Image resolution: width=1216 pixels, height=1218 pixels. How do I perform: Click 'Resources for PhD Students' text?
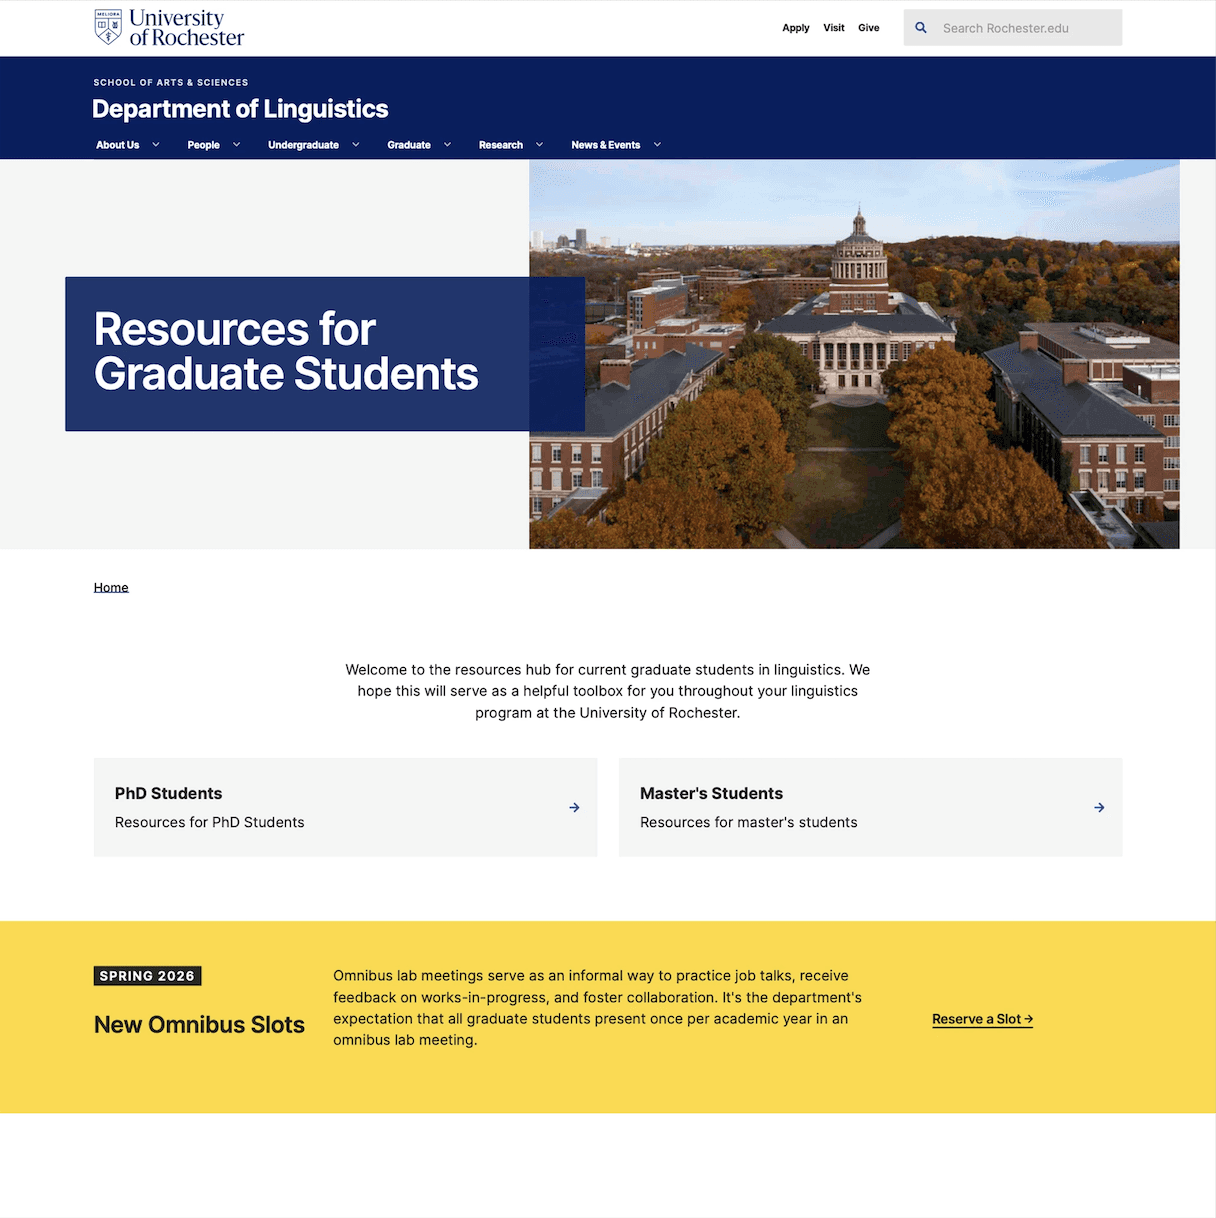[210, 822]
